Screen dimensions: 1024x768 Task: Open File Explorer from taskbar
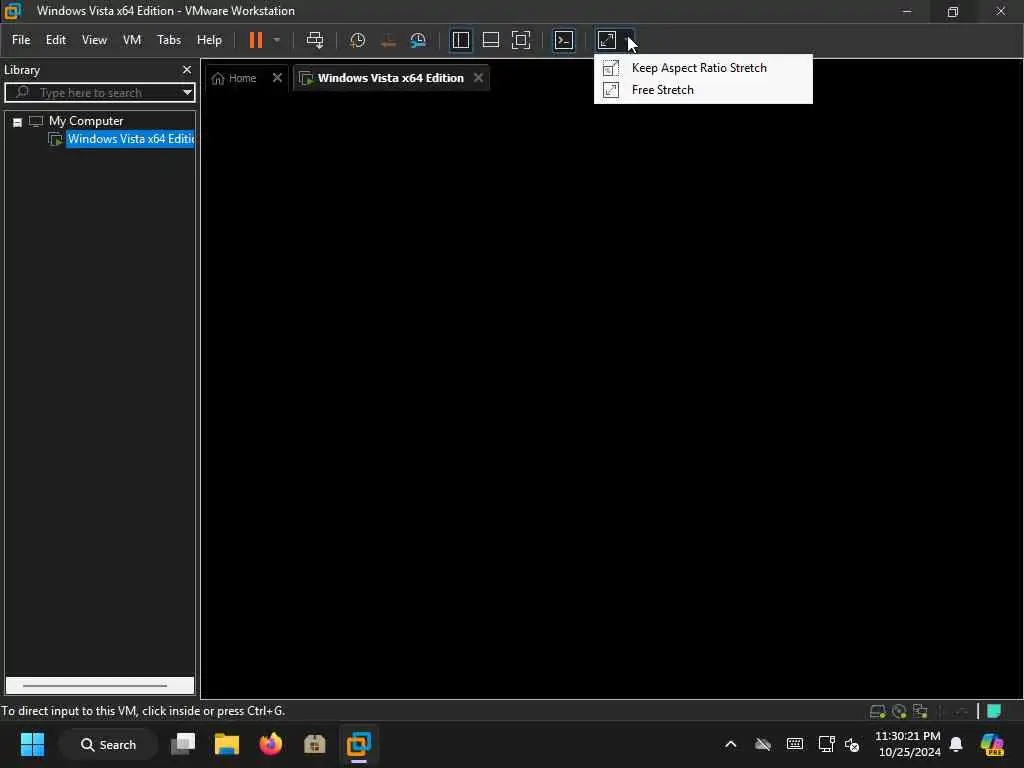tap(227, 744)
